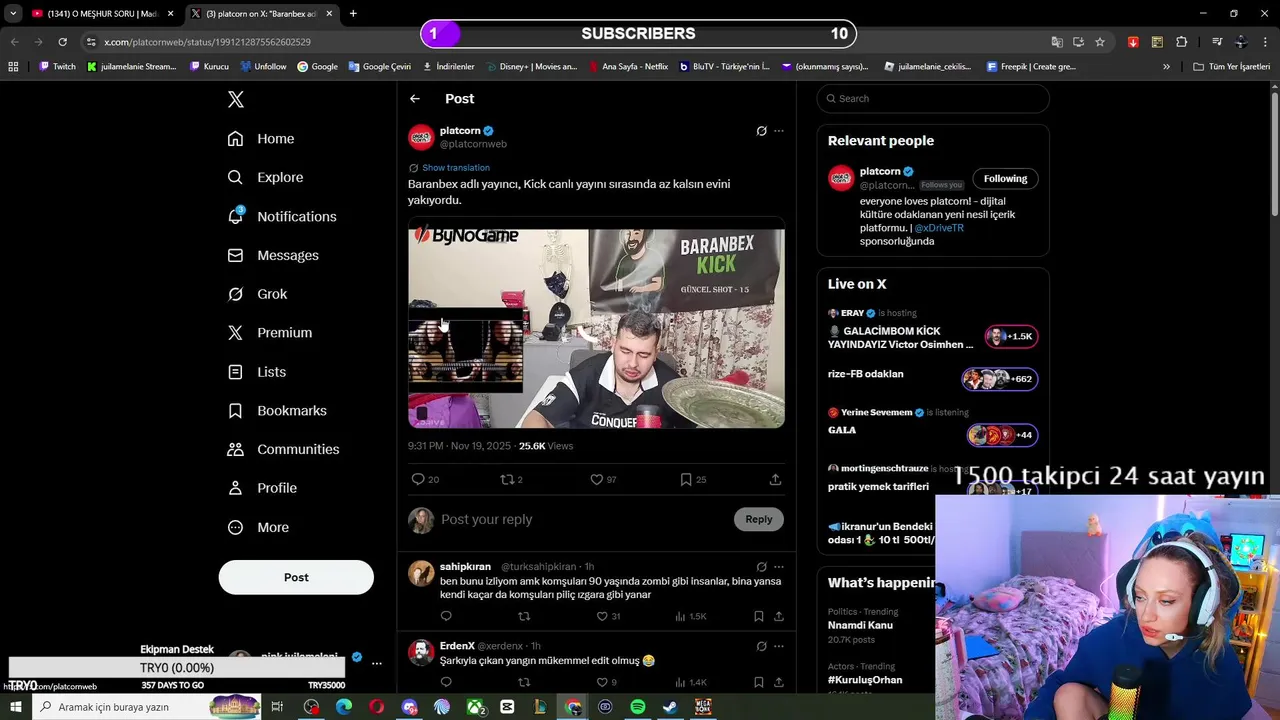The width and height of the screenshot is (1280, 720).
Task: Click the X Search box
Action: 933,99
